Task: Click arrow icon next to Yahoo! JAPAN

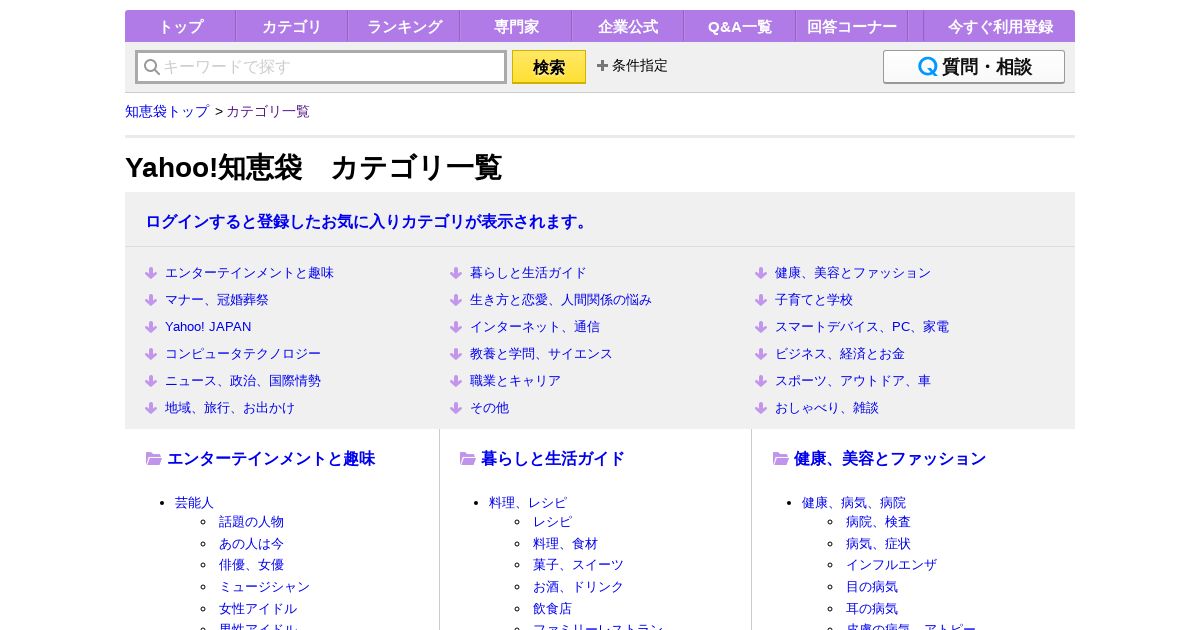Action: 151,327
